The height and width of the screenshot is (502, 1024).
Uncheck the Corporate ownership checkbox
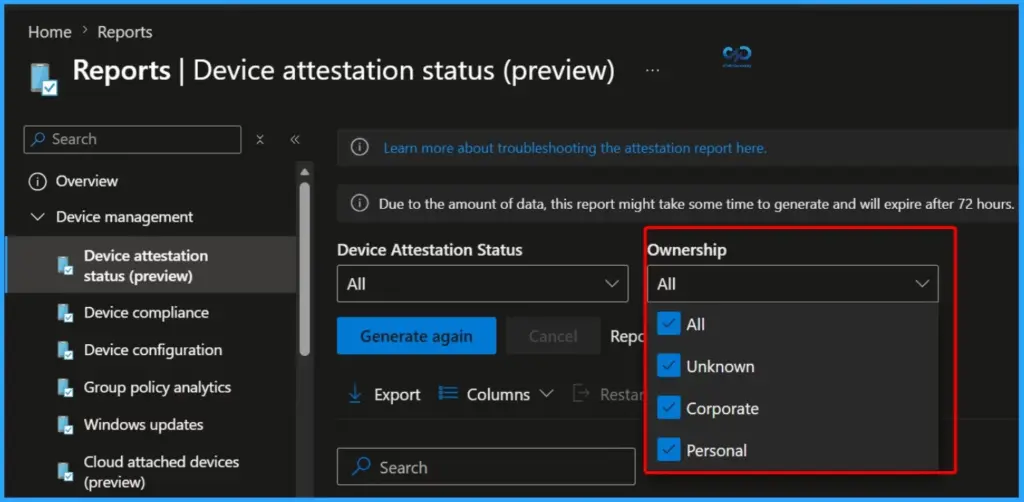click(x=669, y=408)
